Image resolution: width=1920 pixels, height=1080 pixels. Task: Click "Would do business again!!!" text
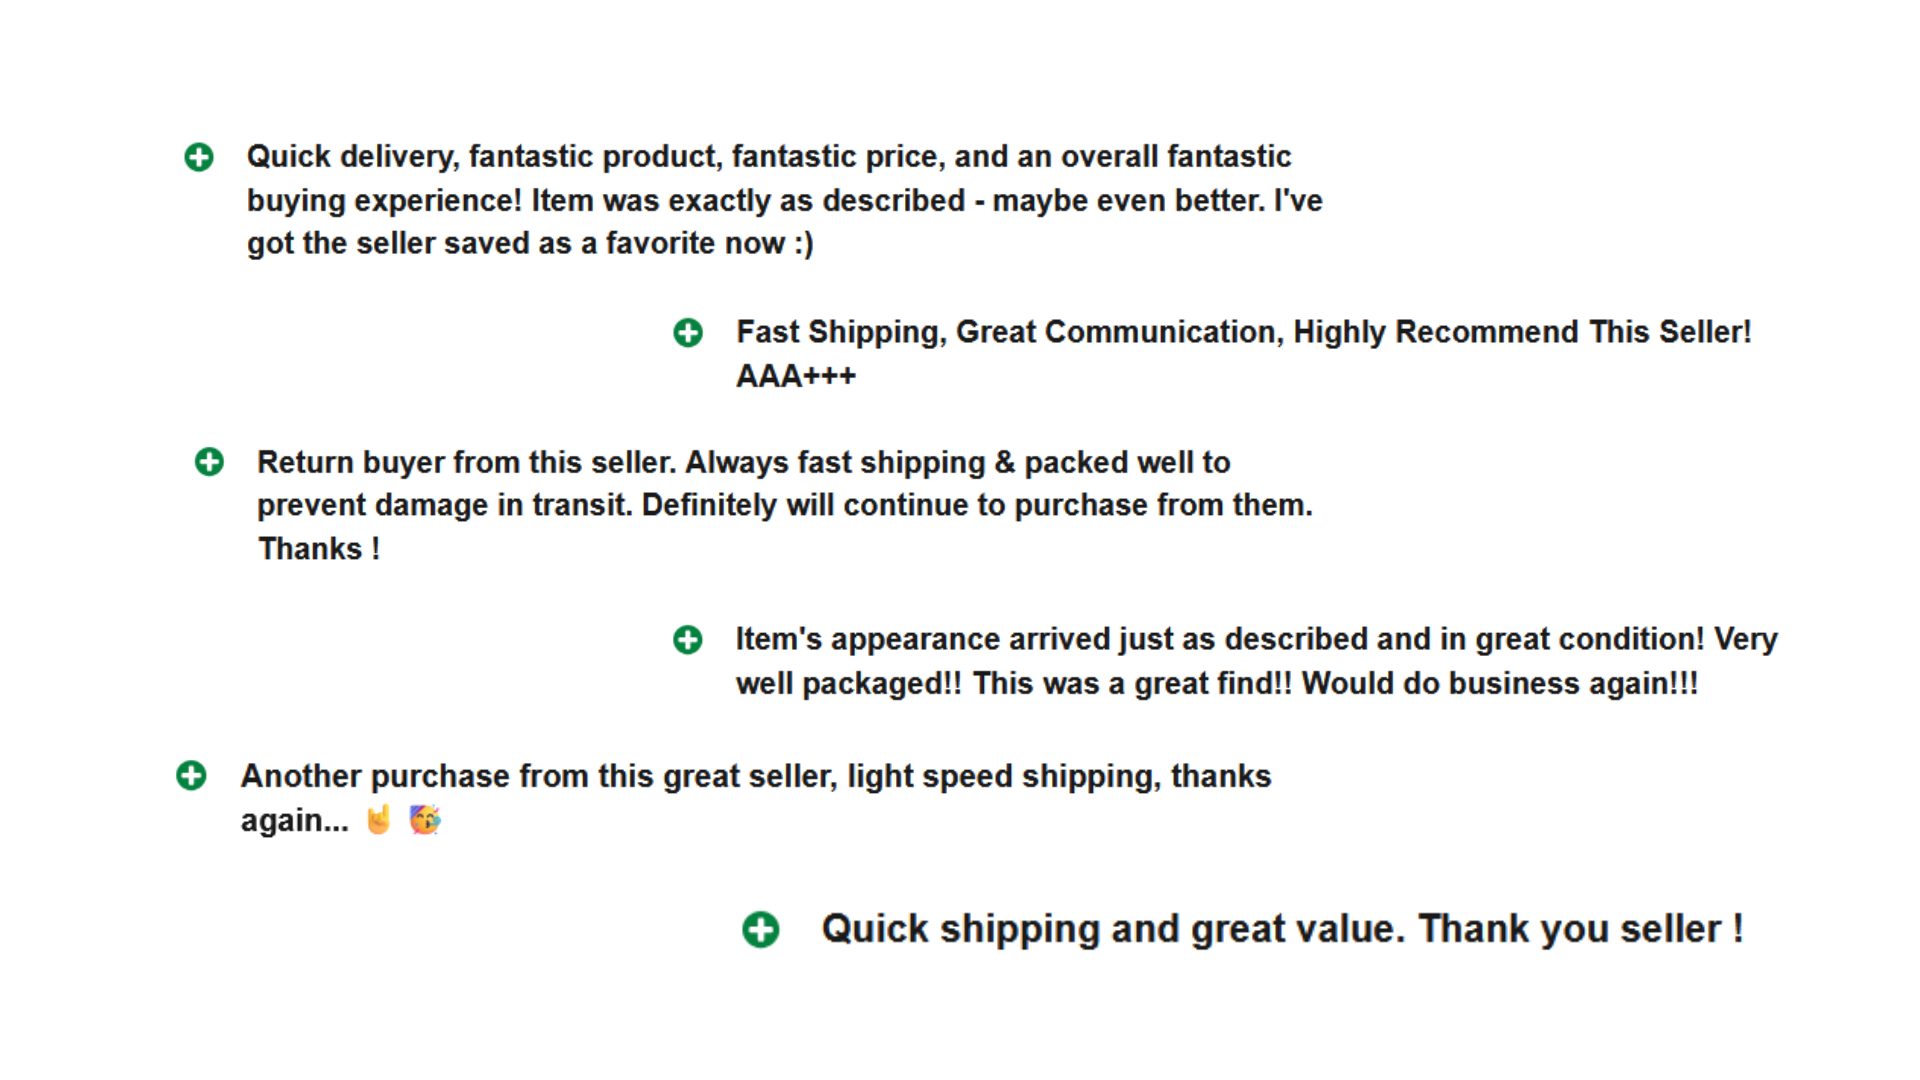[x=1500, y=684]
